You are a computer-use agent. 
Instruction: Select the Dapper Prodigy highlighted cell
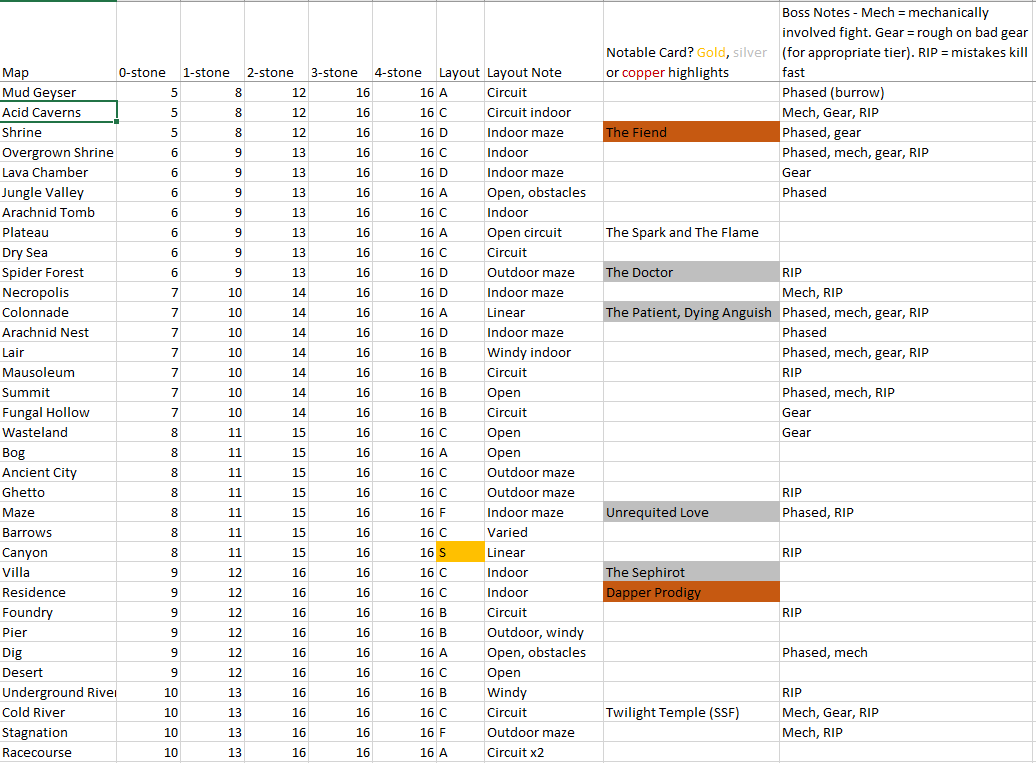[x=691, y=593]
